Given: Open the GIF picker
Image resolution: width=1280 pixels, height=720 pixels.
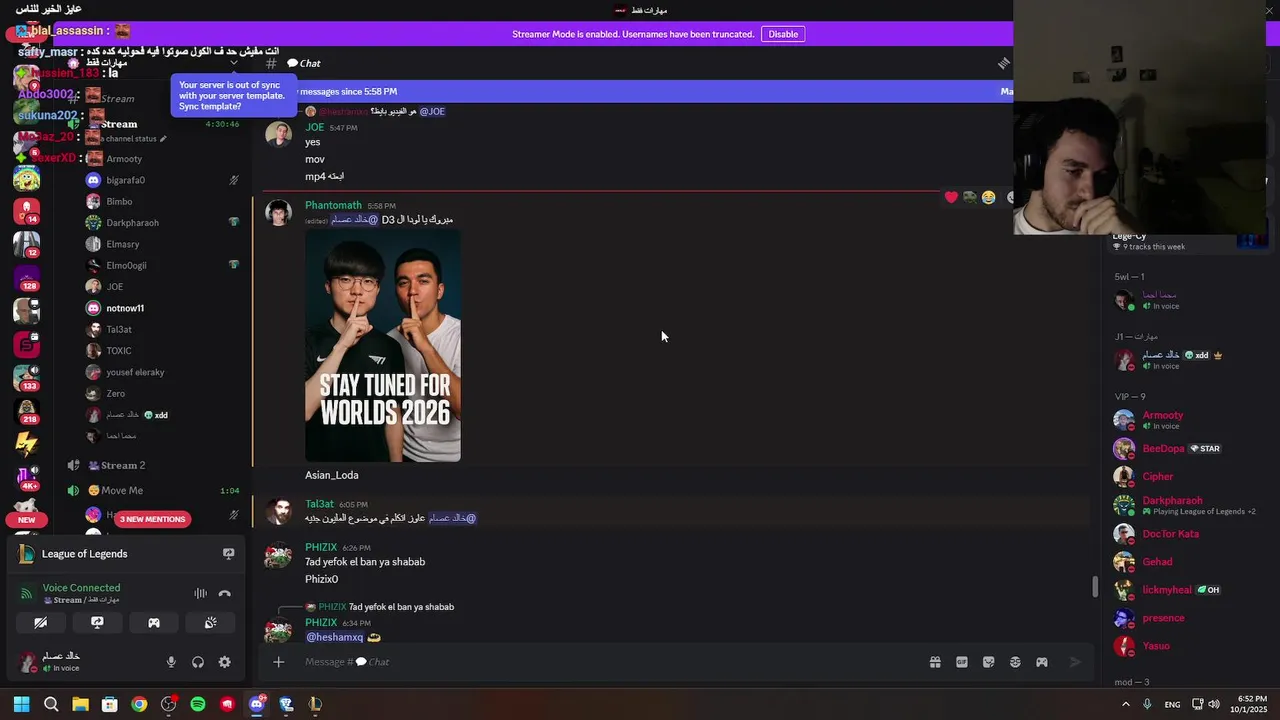Looking at the screenshot, I should point(962,662).
